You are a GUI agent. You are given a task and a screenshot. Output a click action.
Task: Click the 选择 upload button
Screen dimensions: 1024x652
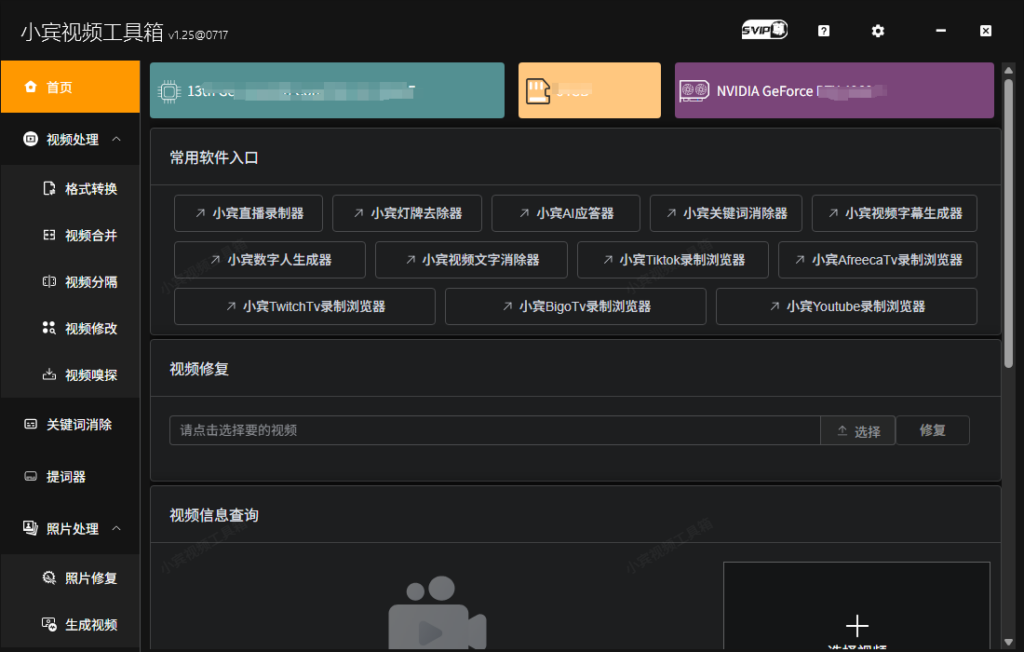pos(858,431)
